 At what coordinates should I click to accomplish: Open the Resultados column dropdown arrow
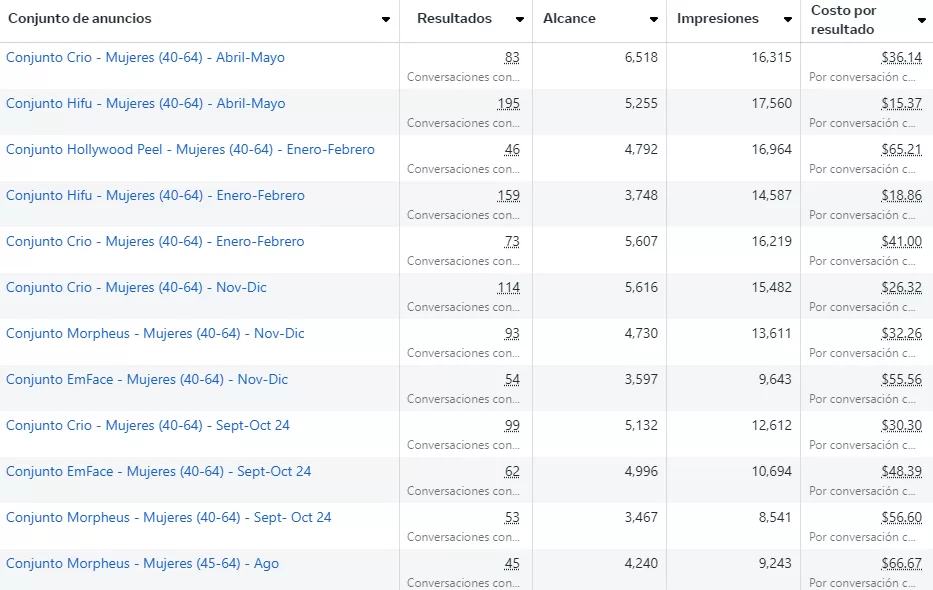(x=519, y=20)
